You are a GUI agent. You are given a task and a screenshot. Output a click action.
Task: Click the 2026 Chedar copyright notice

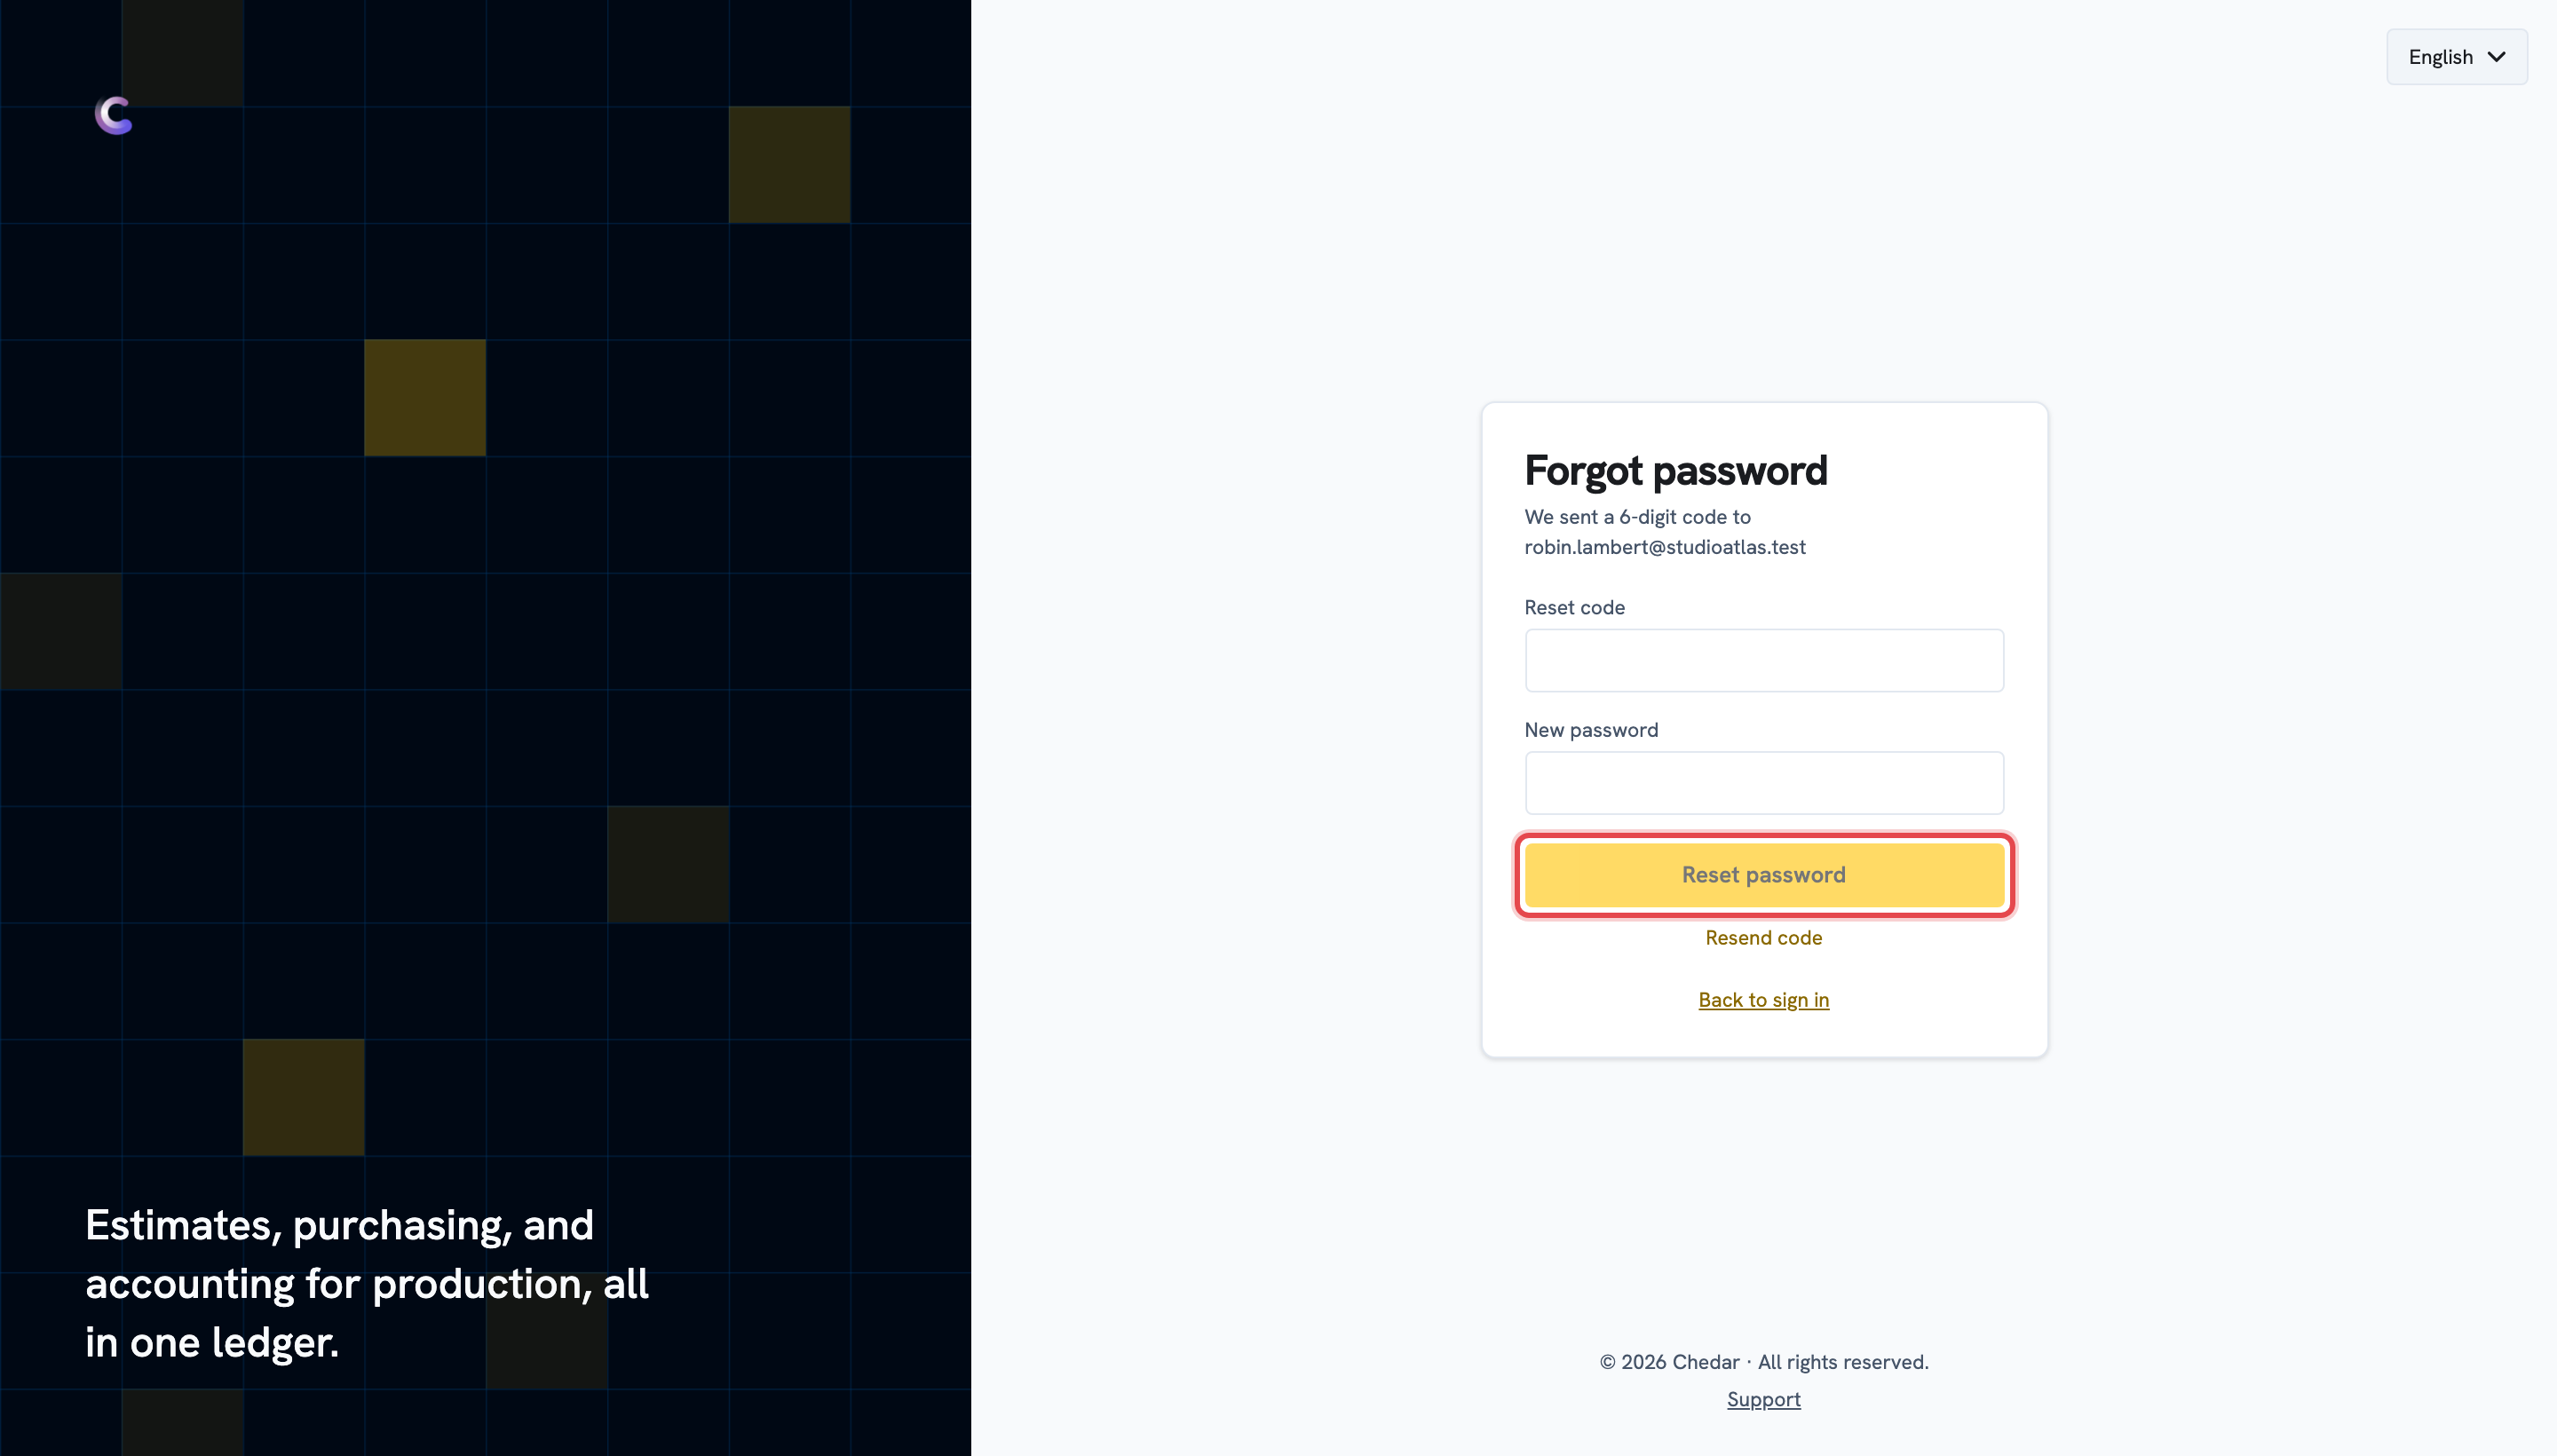[1763, 1362]
